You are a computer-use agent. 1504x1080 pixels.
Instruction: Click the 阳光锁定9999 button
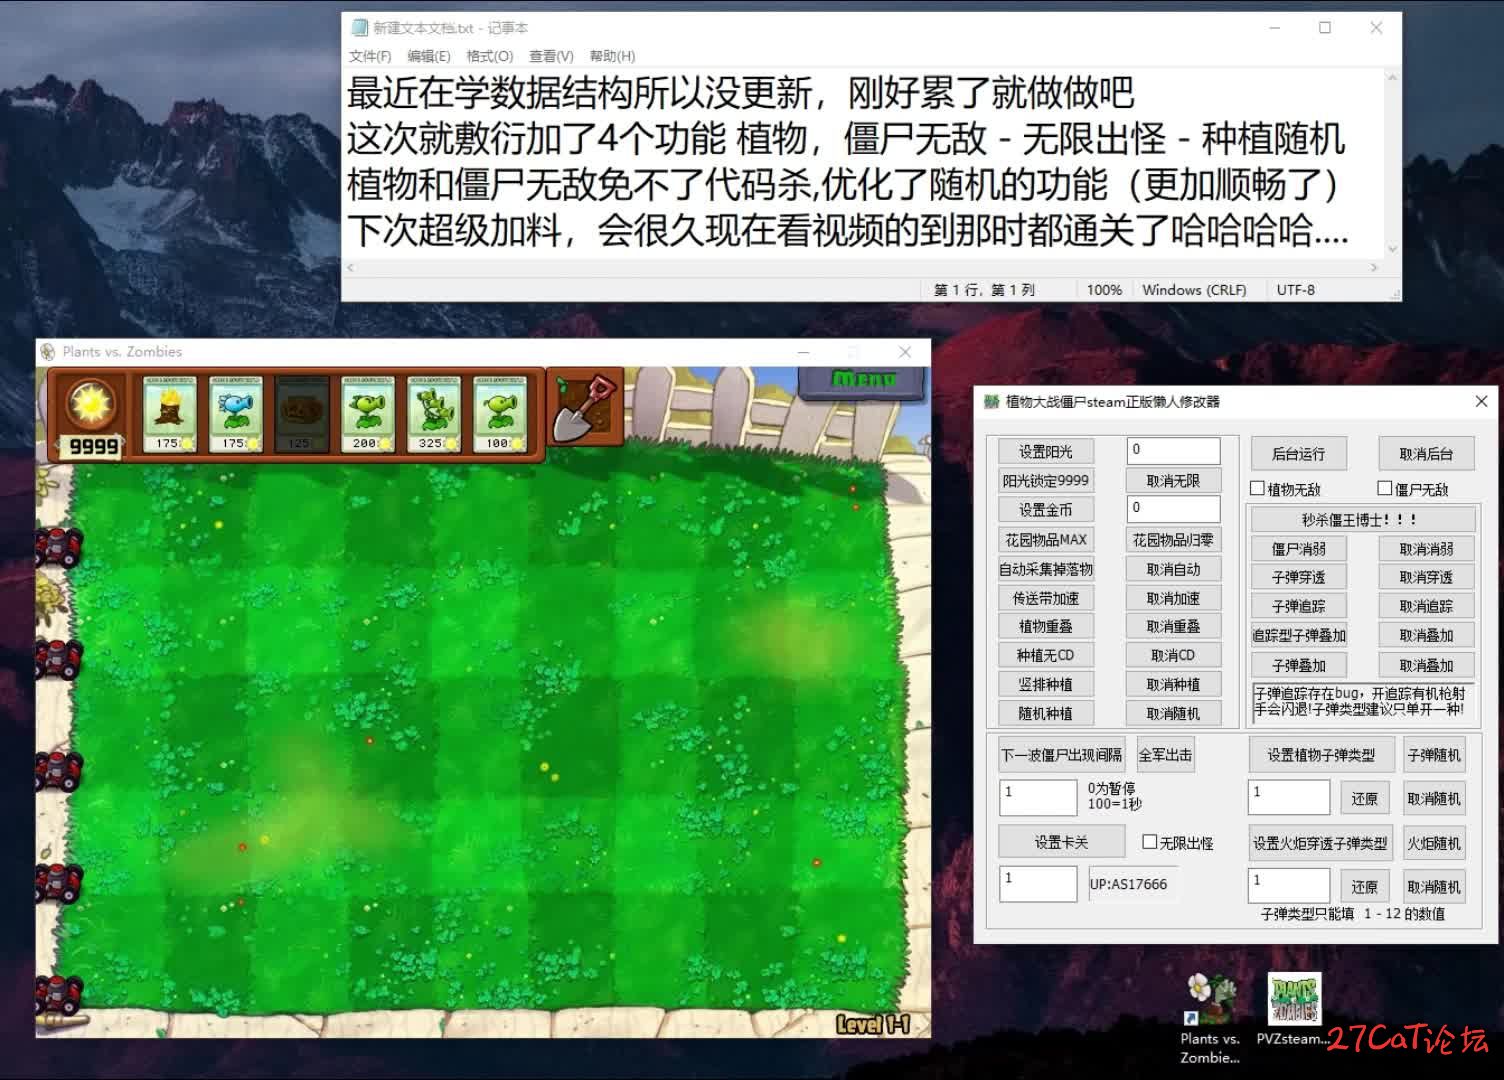click(1045, 480)
